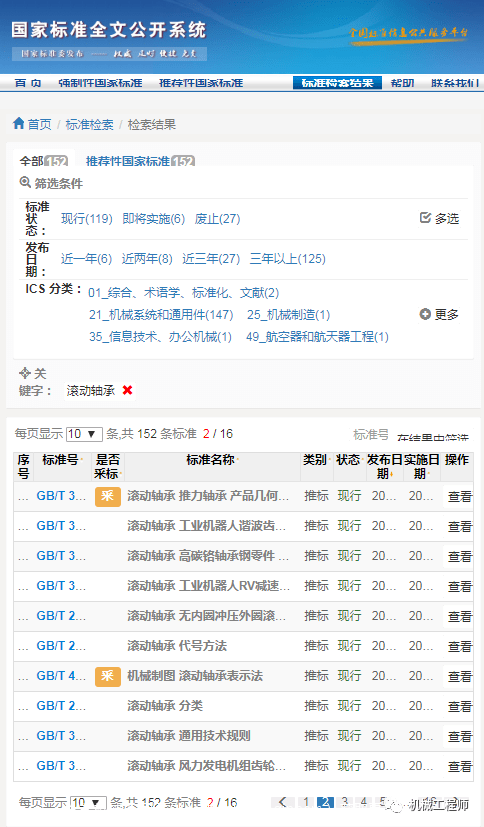Open 强制性国家标准 in navigation bar
This screenshot has height=827, width=484.
pos(100,83)
